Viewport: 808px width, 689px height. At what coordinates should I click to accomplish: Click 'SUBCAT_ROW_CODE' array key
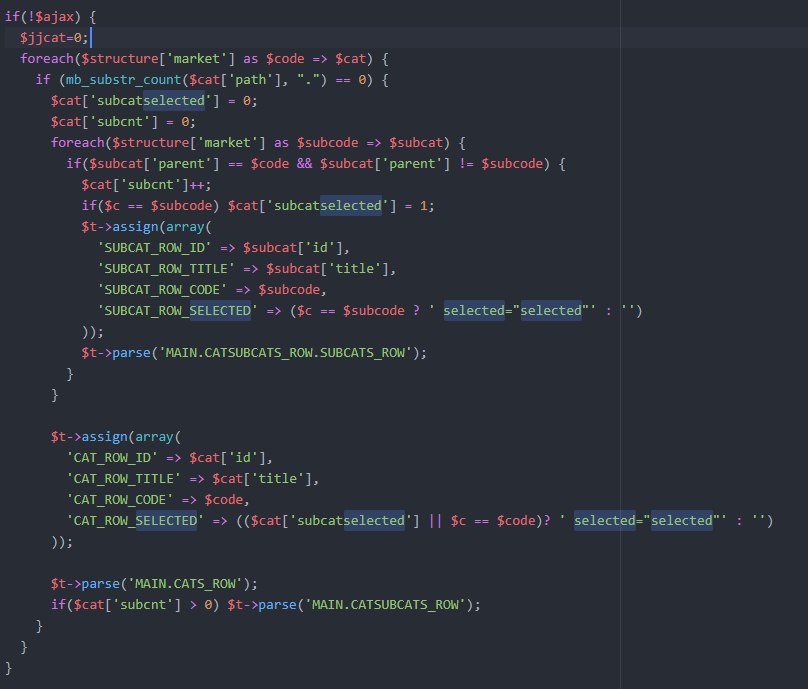pos(162,290)
